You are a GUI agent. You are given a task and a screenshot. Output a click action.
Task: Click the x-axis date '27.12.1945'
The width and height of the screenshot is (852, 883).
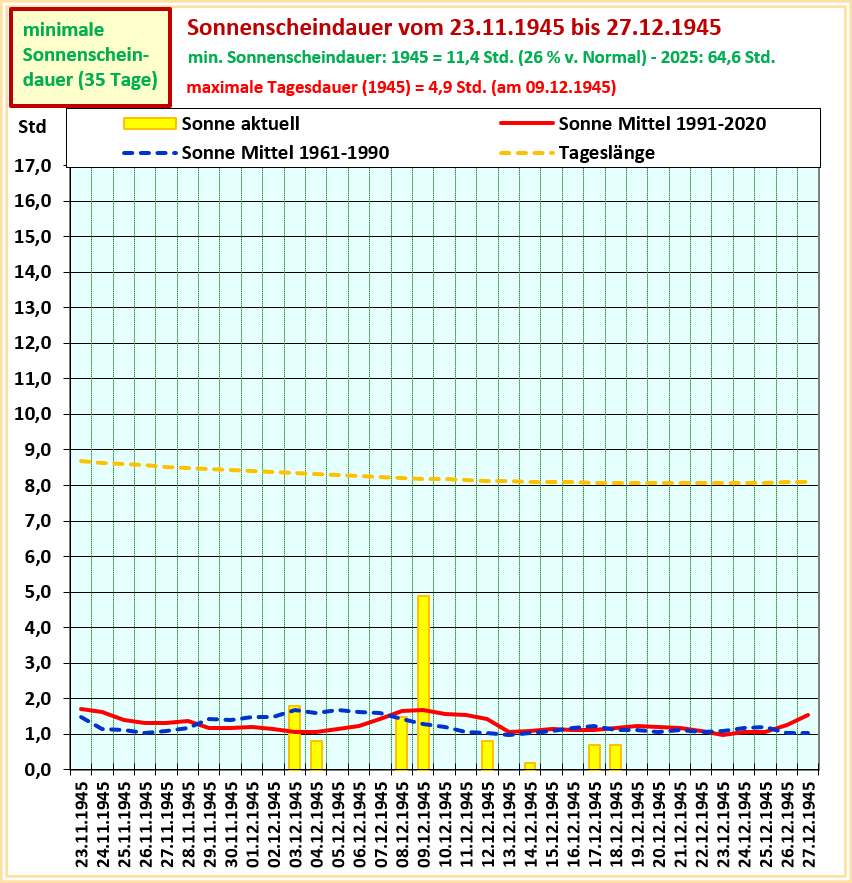[x=809, y=824]
